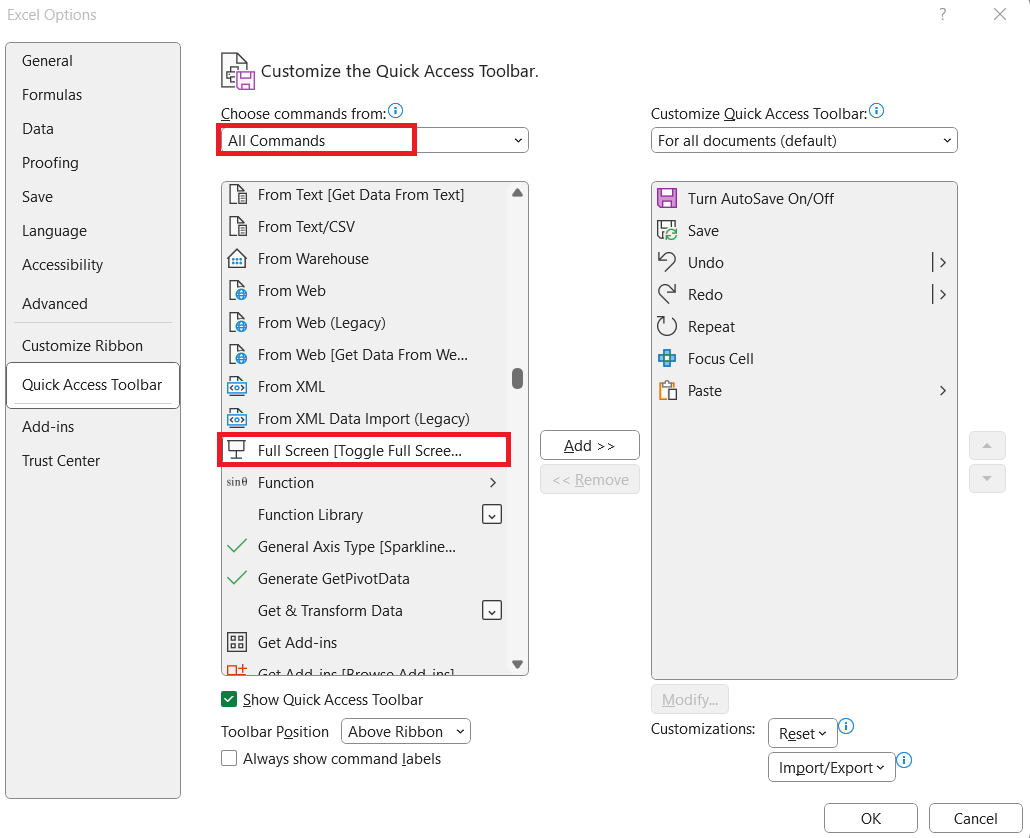Click the Function sinθ icon

(236, 482)
